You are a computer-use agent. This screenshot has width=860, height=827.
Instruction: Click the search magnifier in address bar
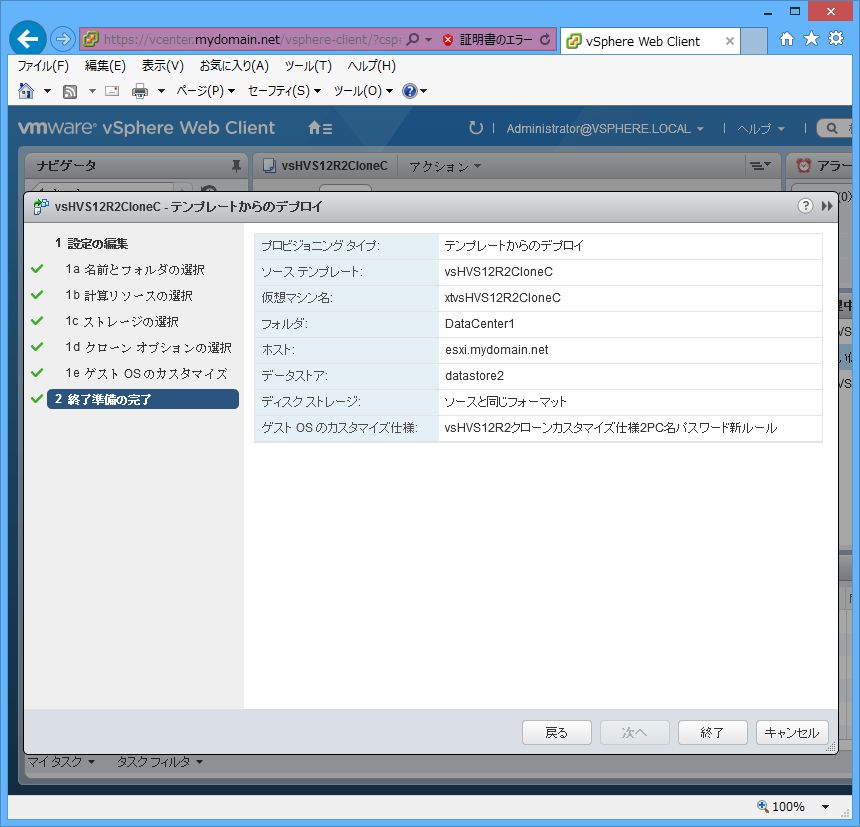tap(413, 39)
